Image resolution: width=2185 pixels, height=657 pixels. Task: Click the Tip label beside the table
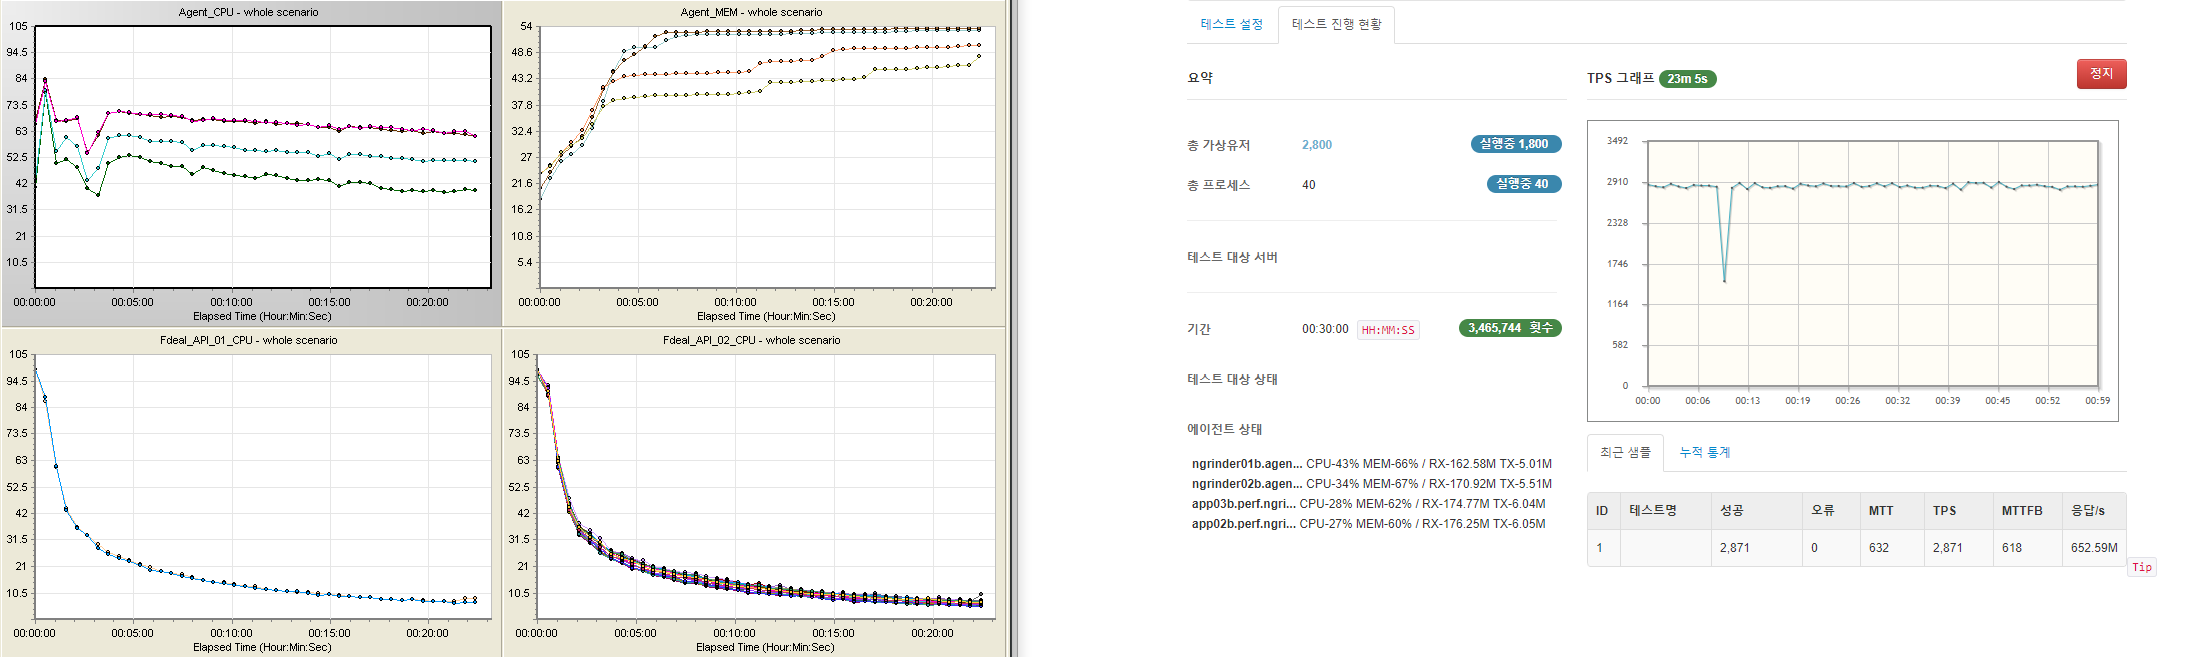click(2141, 567)
